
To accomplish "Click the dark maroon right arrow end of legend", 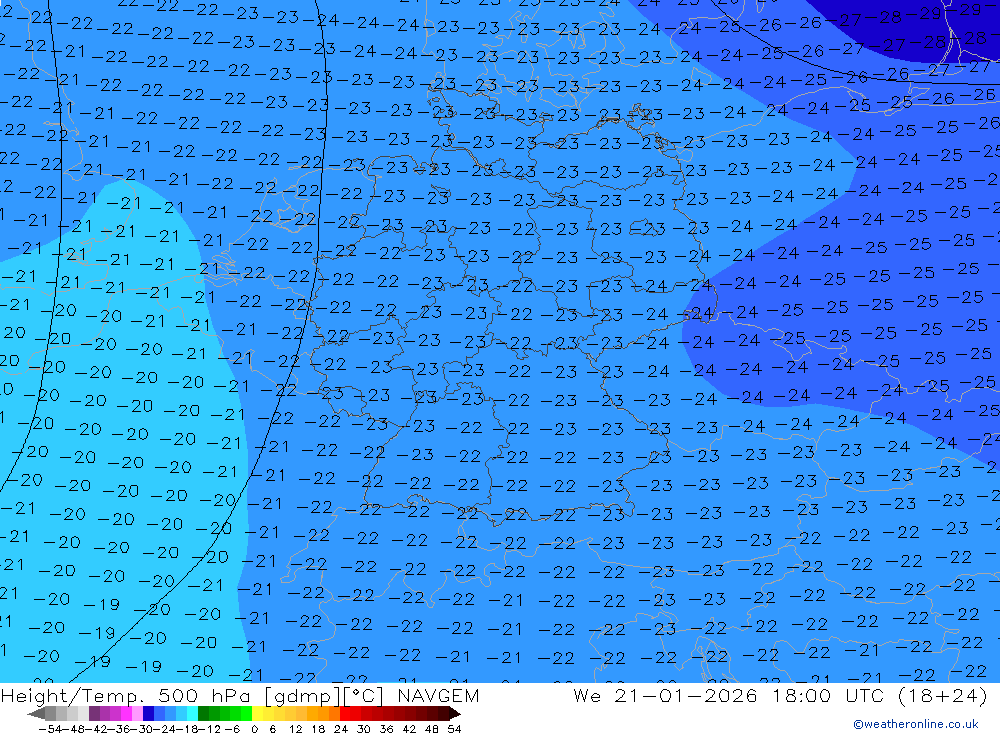I will pos(455,713).
